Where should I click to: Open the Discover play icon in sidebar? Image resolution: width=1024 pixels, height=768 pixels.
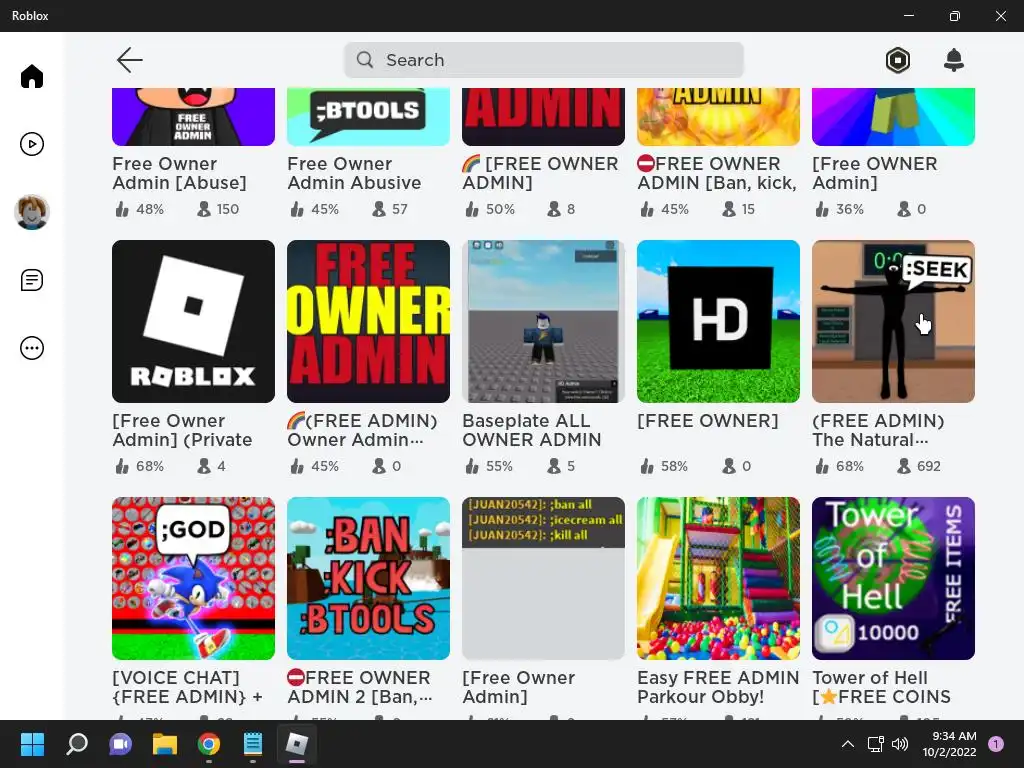pos(31,144)
